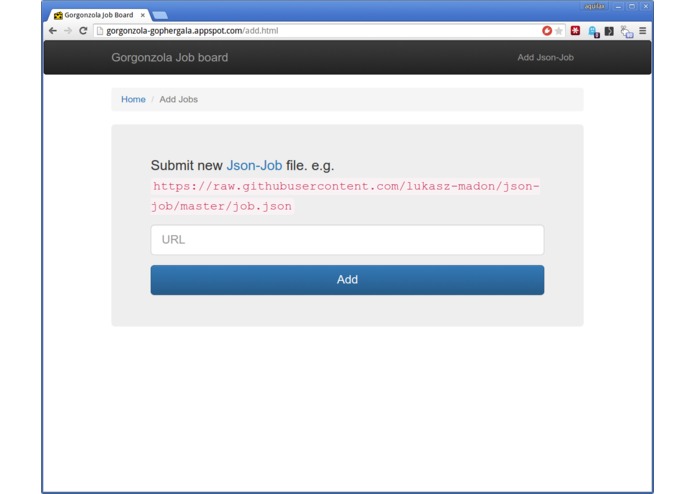This screenshot has width=695, height=494.
Task: Click the page icon beside the address
Action: [100, 31]
